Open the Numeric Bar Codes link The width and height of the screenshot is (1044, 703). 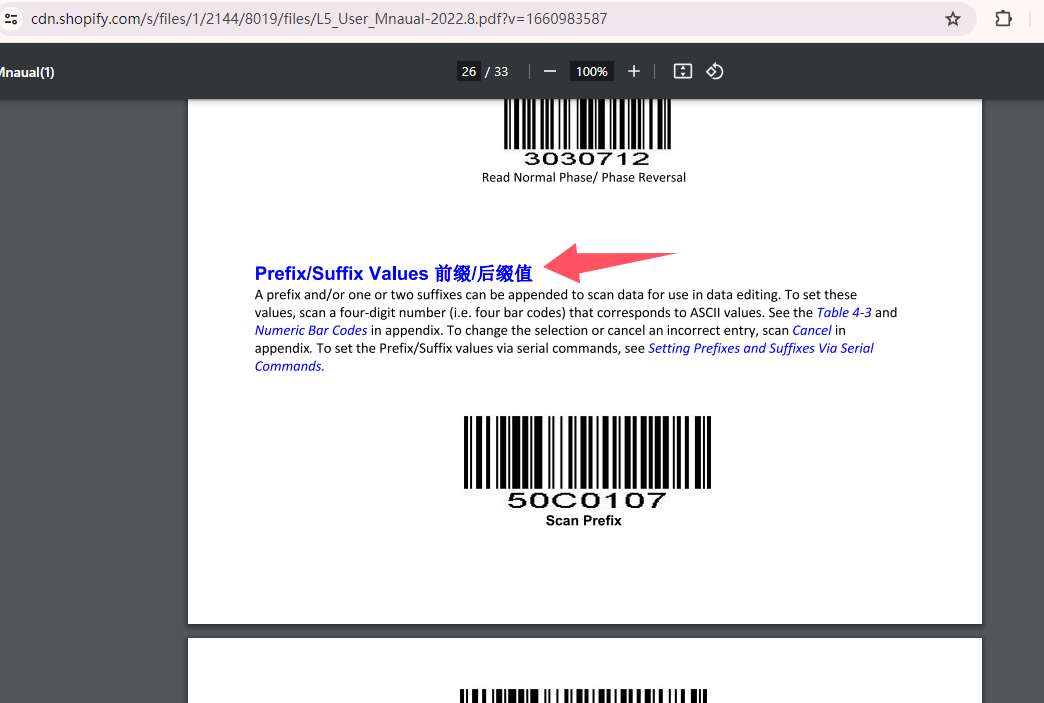(311, 330)
